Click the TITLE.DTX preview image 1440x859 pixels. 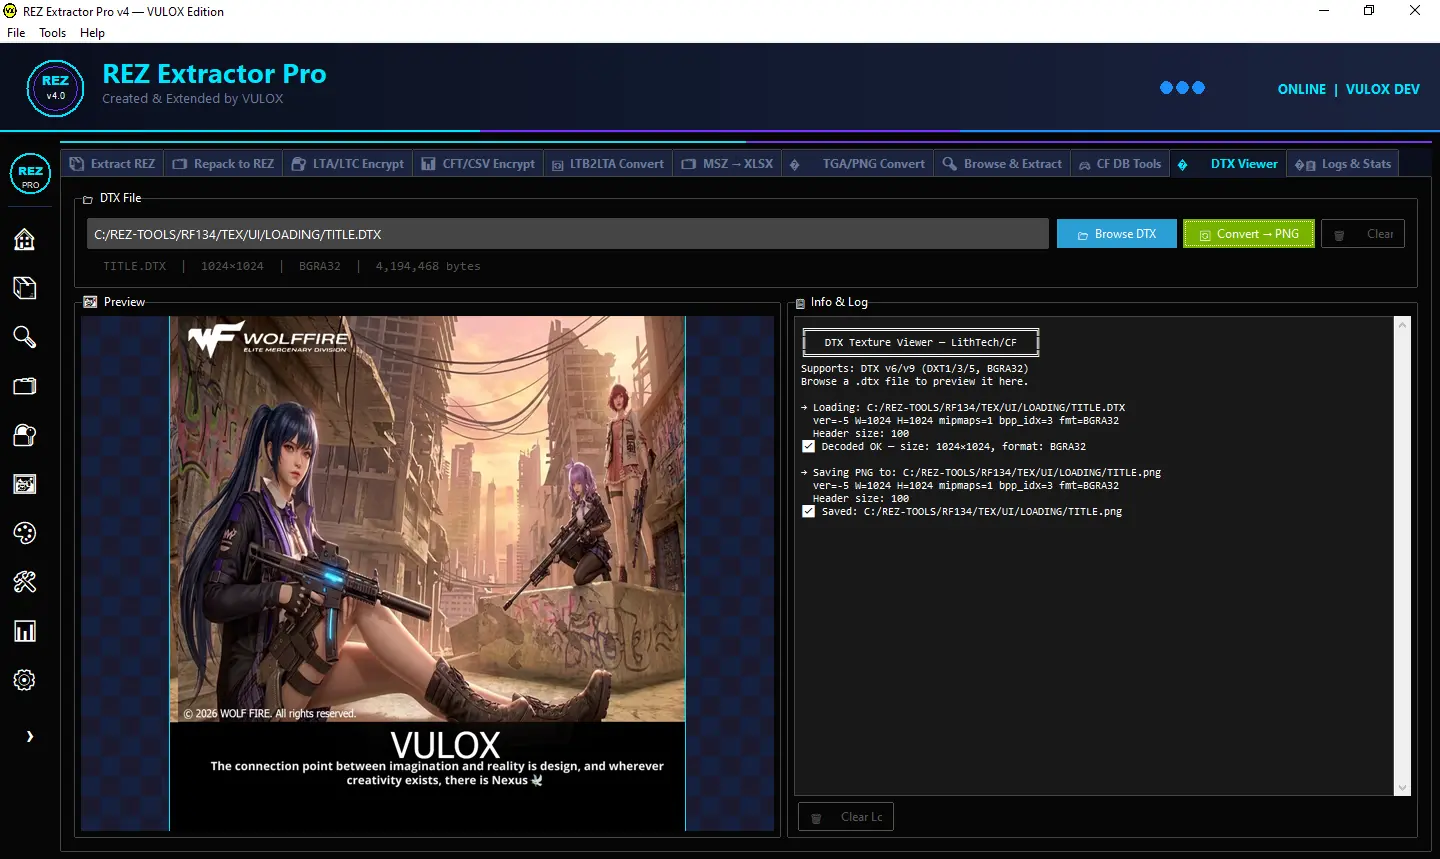pos(427,573)
